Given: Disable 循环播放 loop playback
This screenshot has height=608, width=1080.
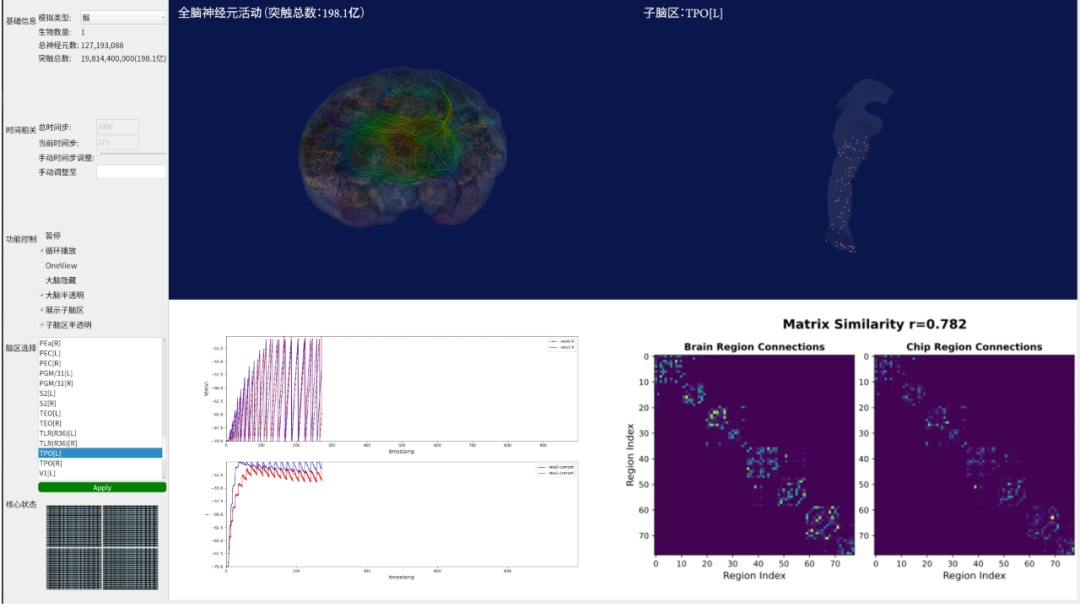Looking at the screenshot, I should click(x=42, y=251).
